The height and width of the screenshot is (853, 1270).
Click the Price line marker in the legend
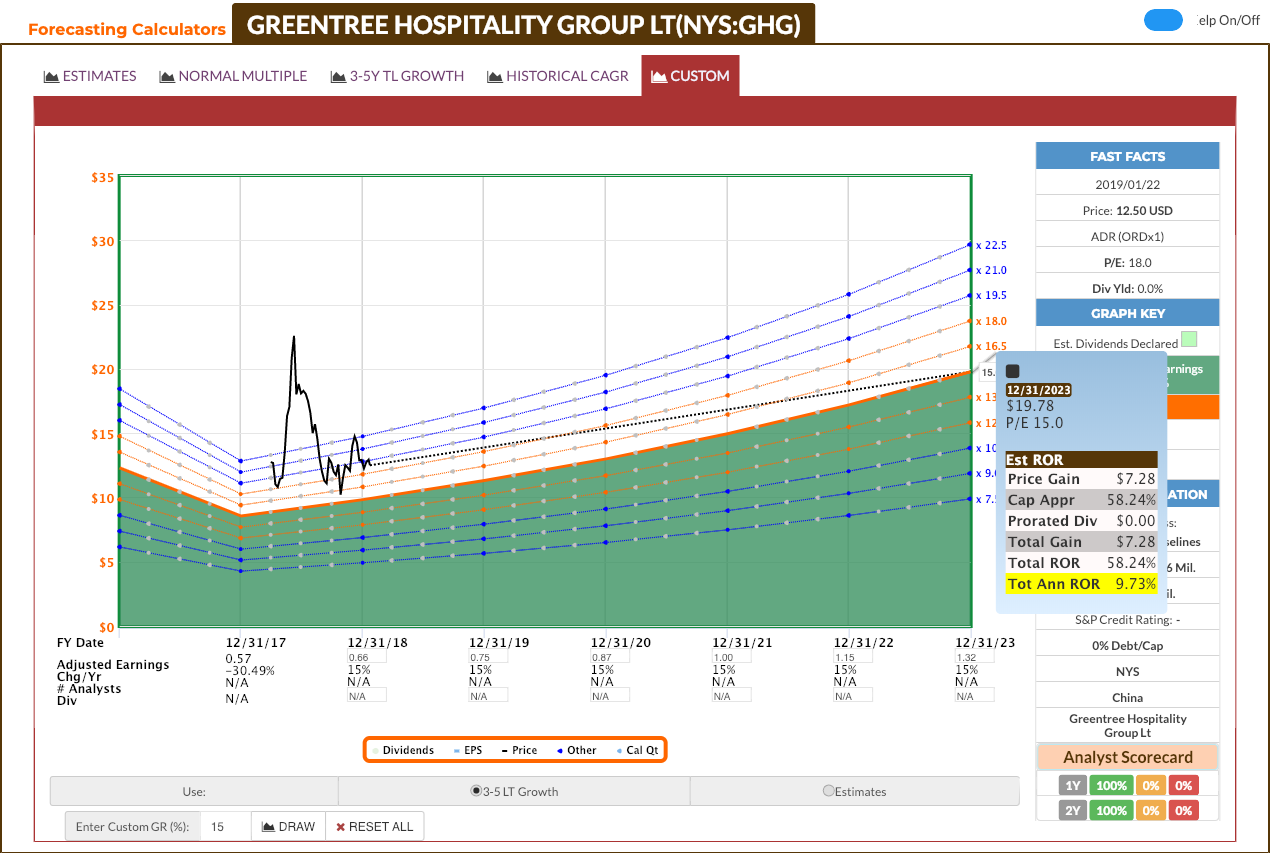click(504, 750)
